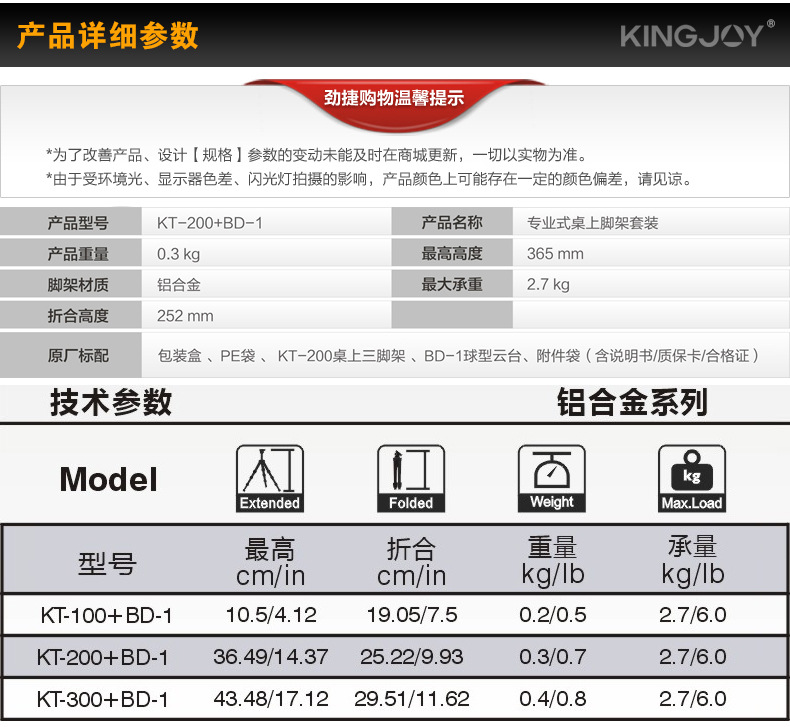This screenshot has height=727, width=790.
Task: Click the 产品重量 label cell
Action: pos(71,253)
